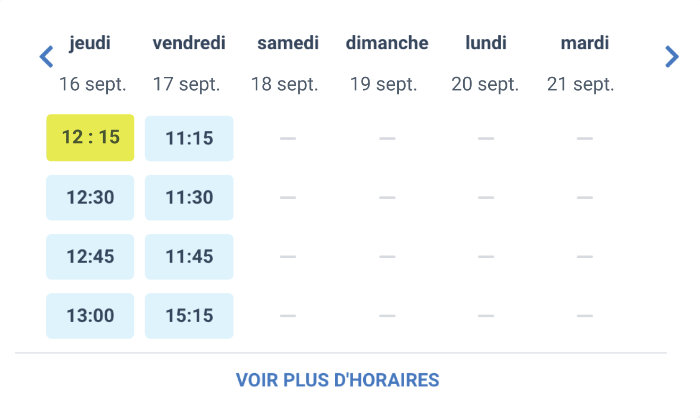Advance to next days with right arrow

[672, 57]
